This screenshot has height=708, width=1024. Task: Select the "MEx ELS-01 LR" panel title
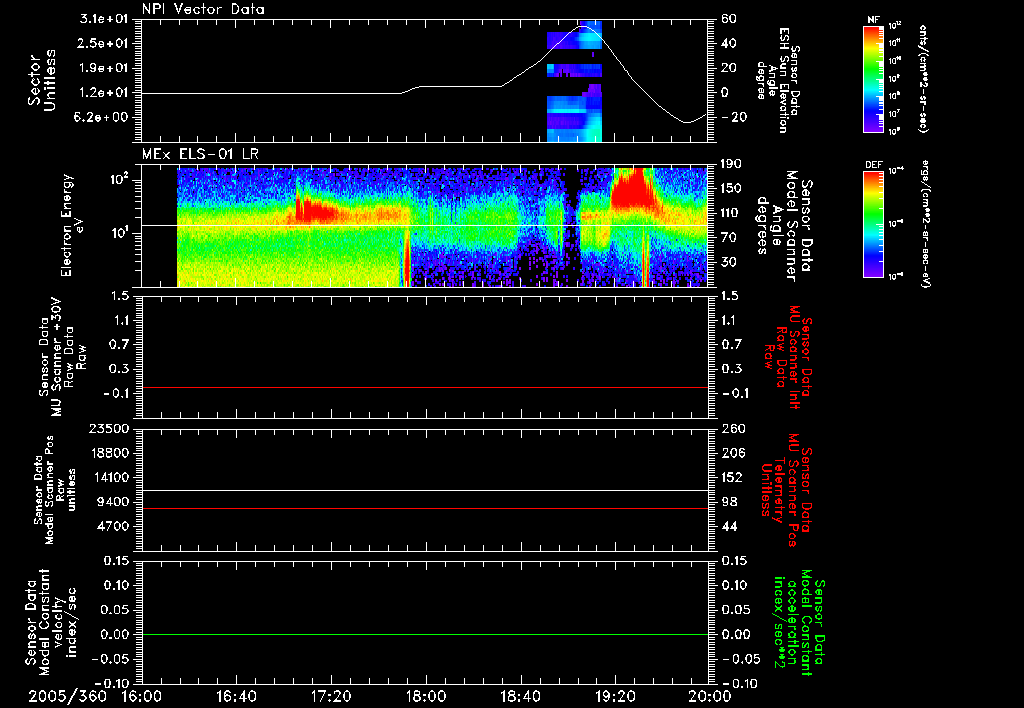pyautogui.click(x=200, y=154)
